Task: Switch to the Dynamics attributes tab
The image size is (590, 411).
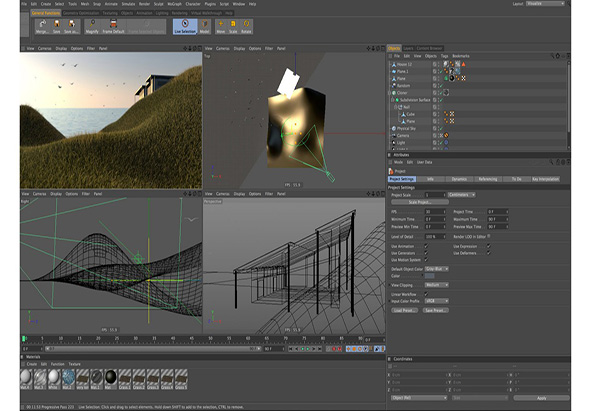Action: tap(459, 179)
